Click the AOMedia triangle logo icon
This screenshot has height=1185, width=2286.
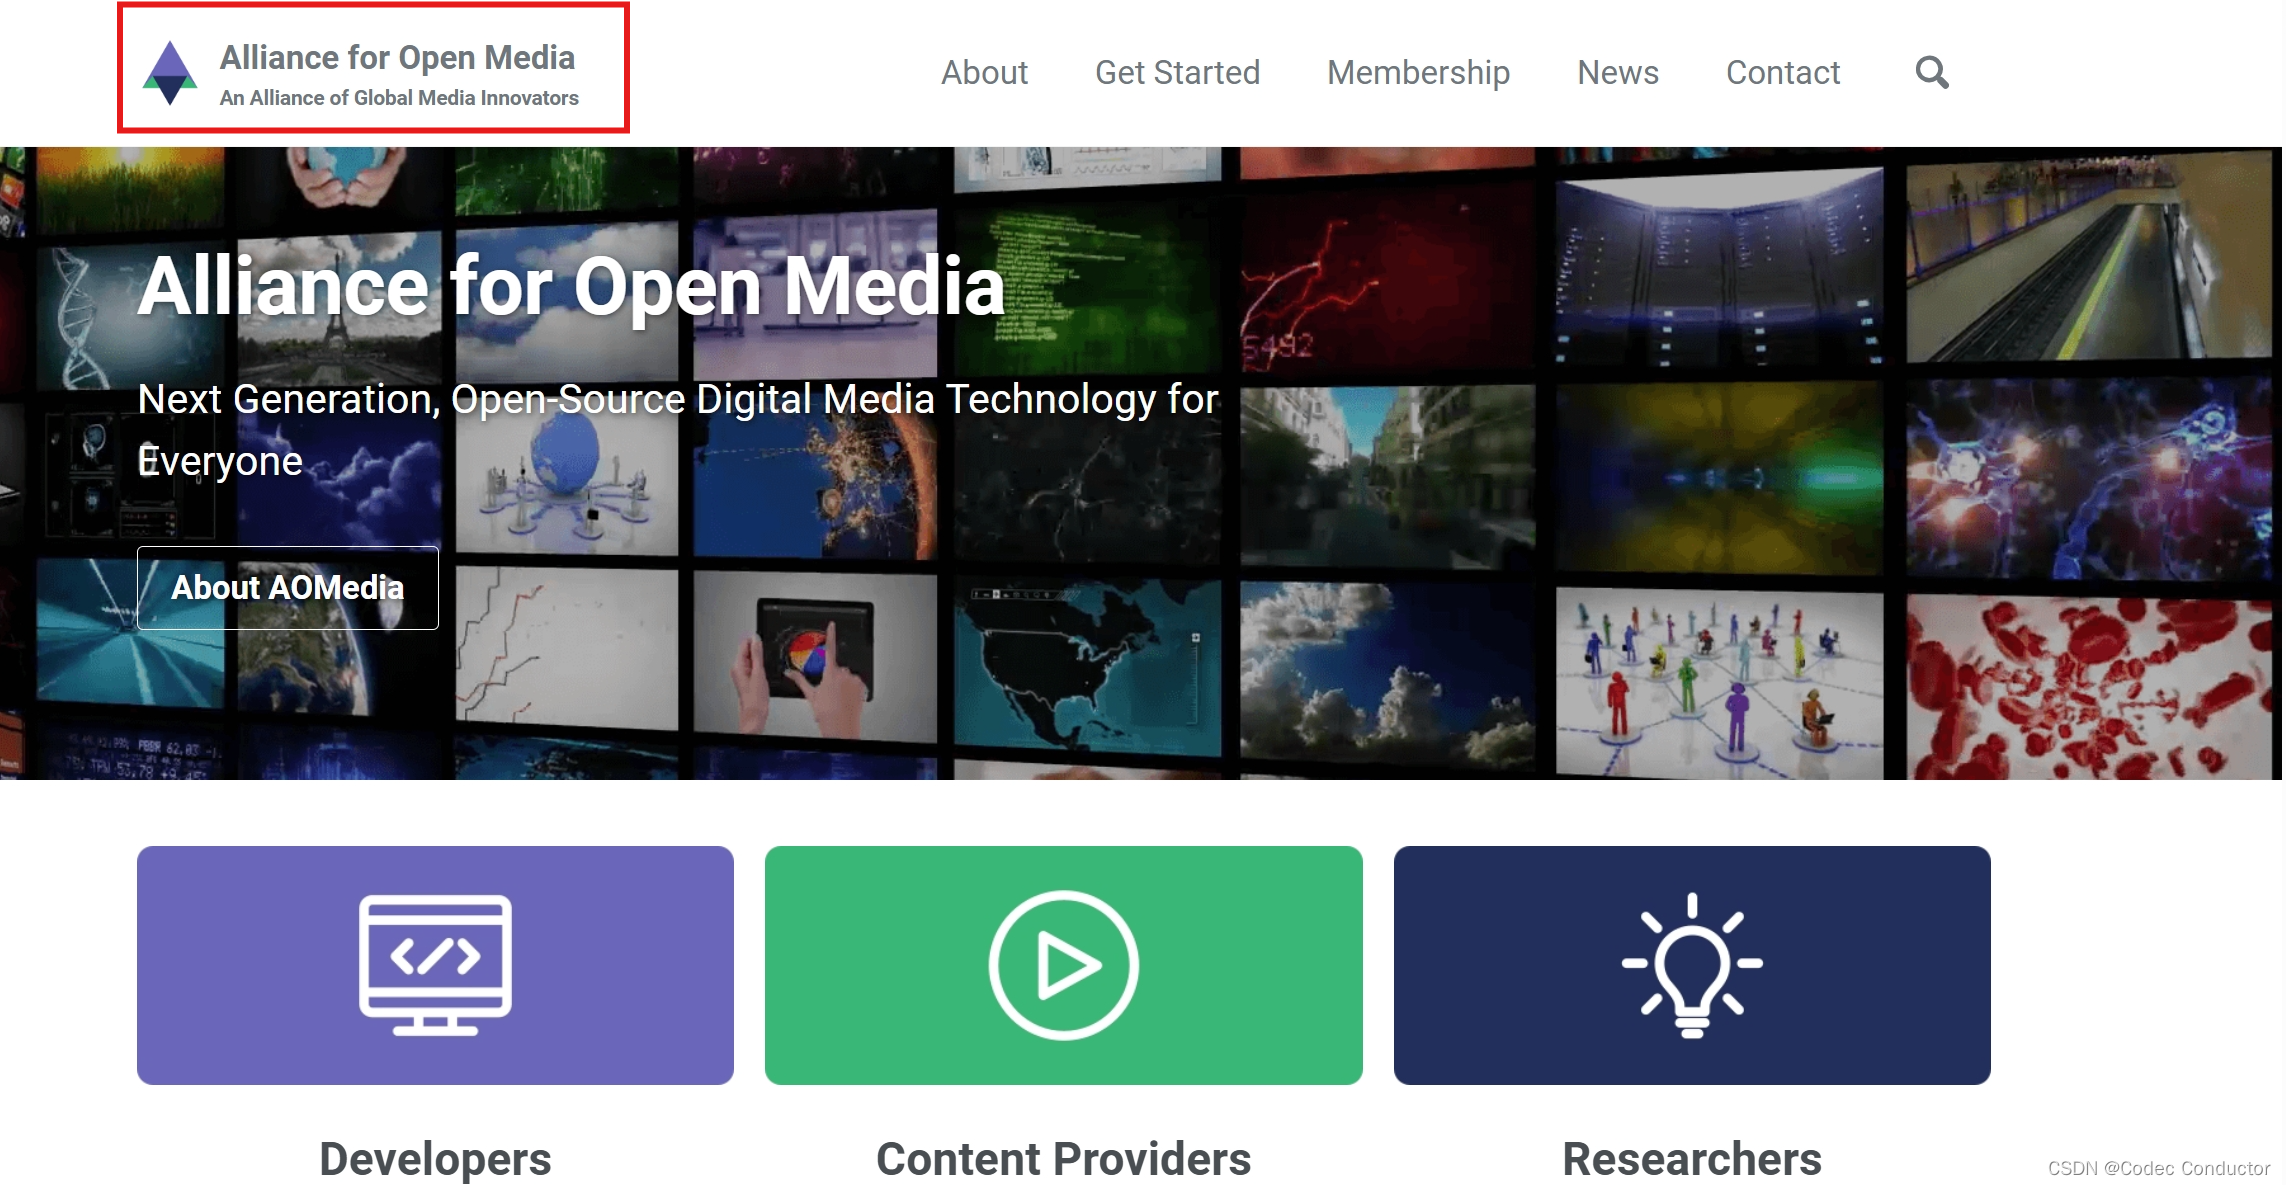[170, 73]
